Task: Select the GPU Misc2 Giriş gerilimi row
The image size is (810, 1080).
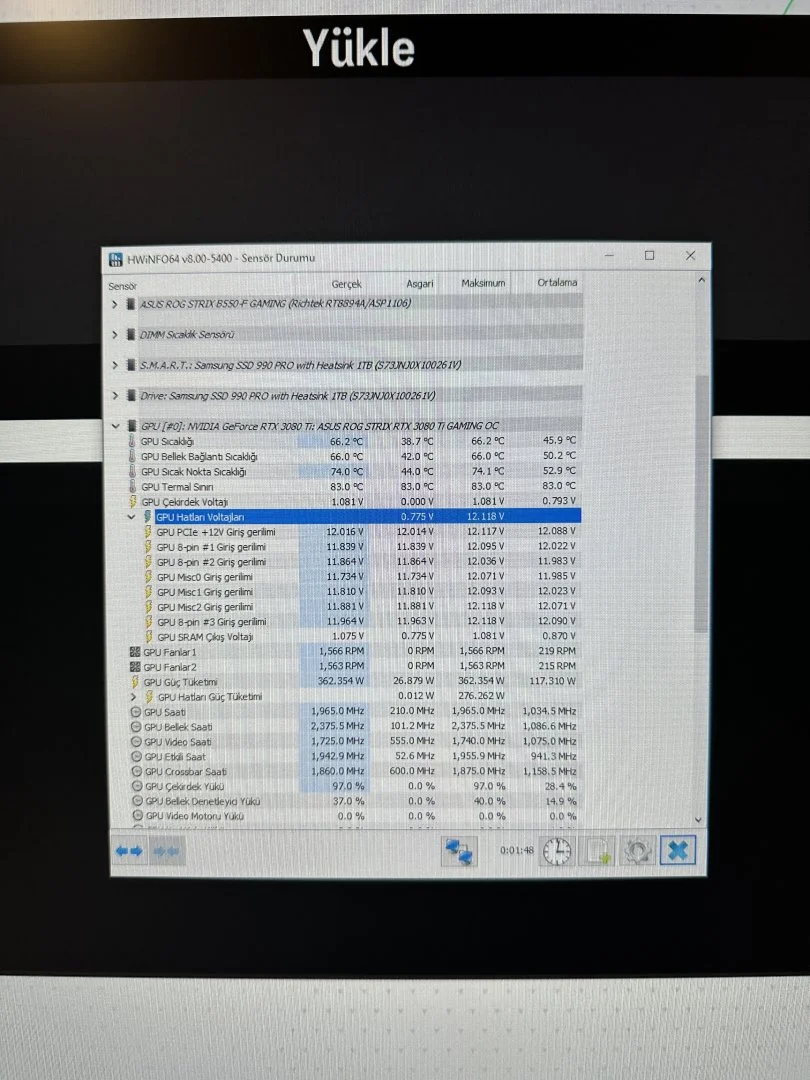Action: 360,607
